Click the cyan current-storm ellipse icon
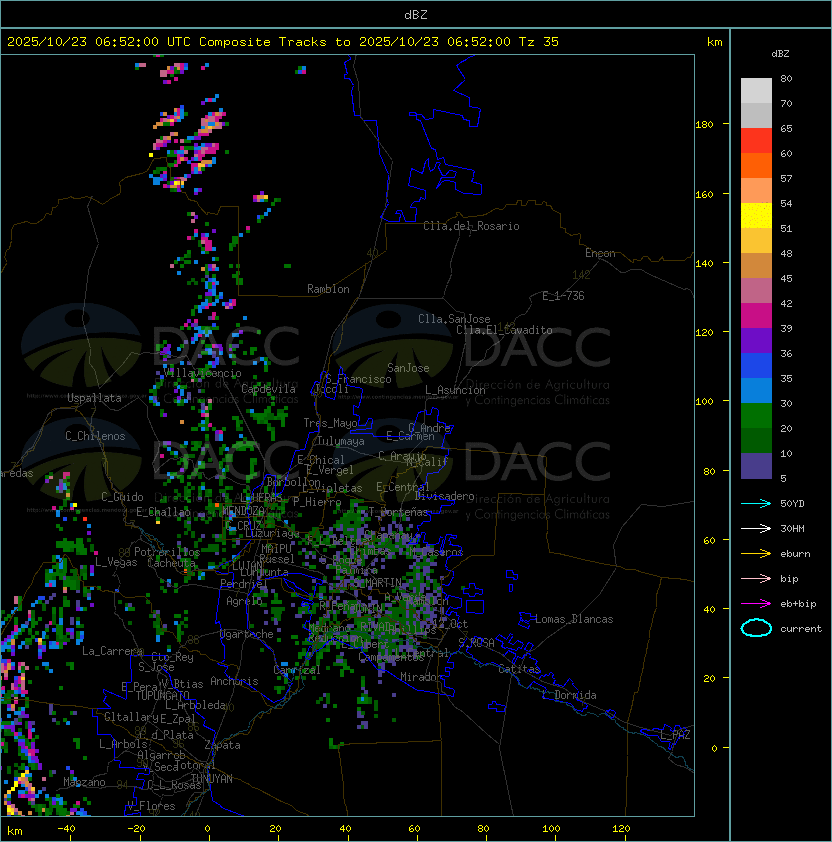The image size is (832, 842). coord(756,628)
